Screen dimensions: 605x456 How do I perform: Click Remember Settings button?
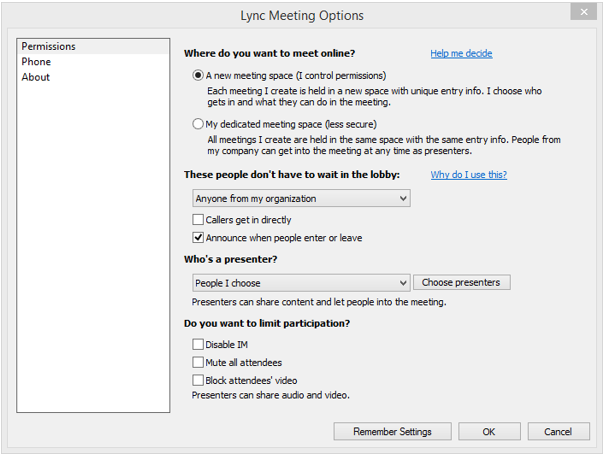[392, 431]
